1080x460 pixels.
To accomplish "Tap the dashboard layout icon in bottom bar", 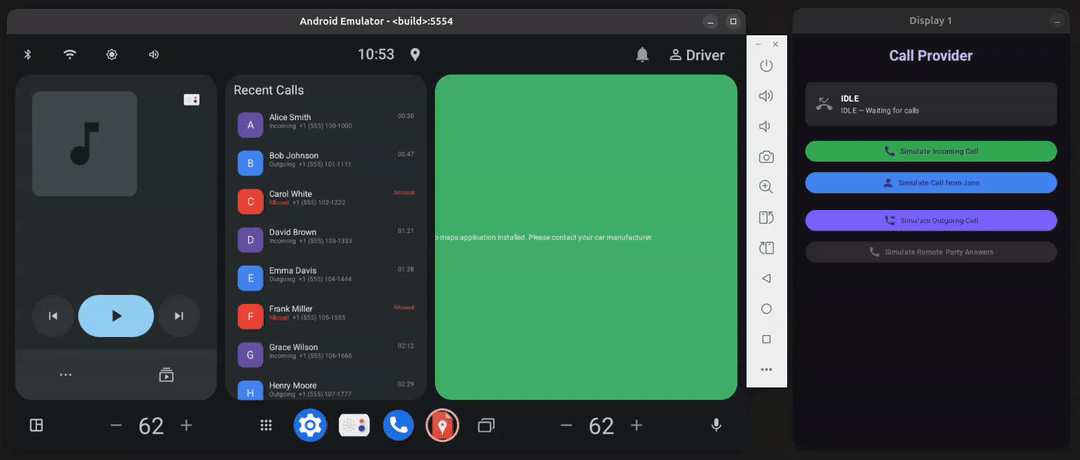I will (37, 426).
